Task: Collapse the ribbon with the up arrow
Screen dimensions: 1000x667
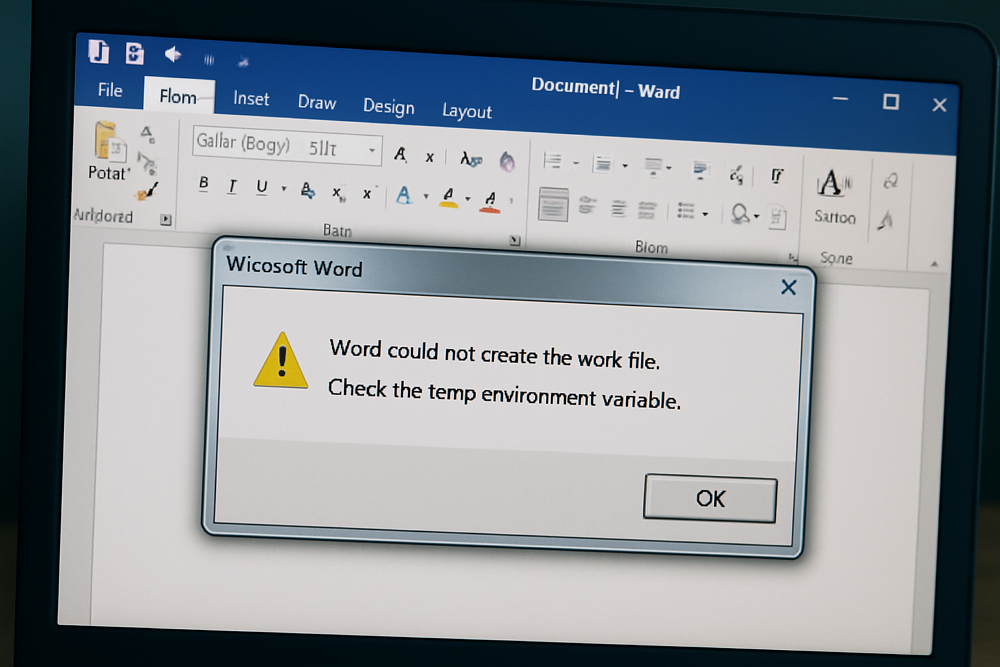Action: (x=934, y=263)
